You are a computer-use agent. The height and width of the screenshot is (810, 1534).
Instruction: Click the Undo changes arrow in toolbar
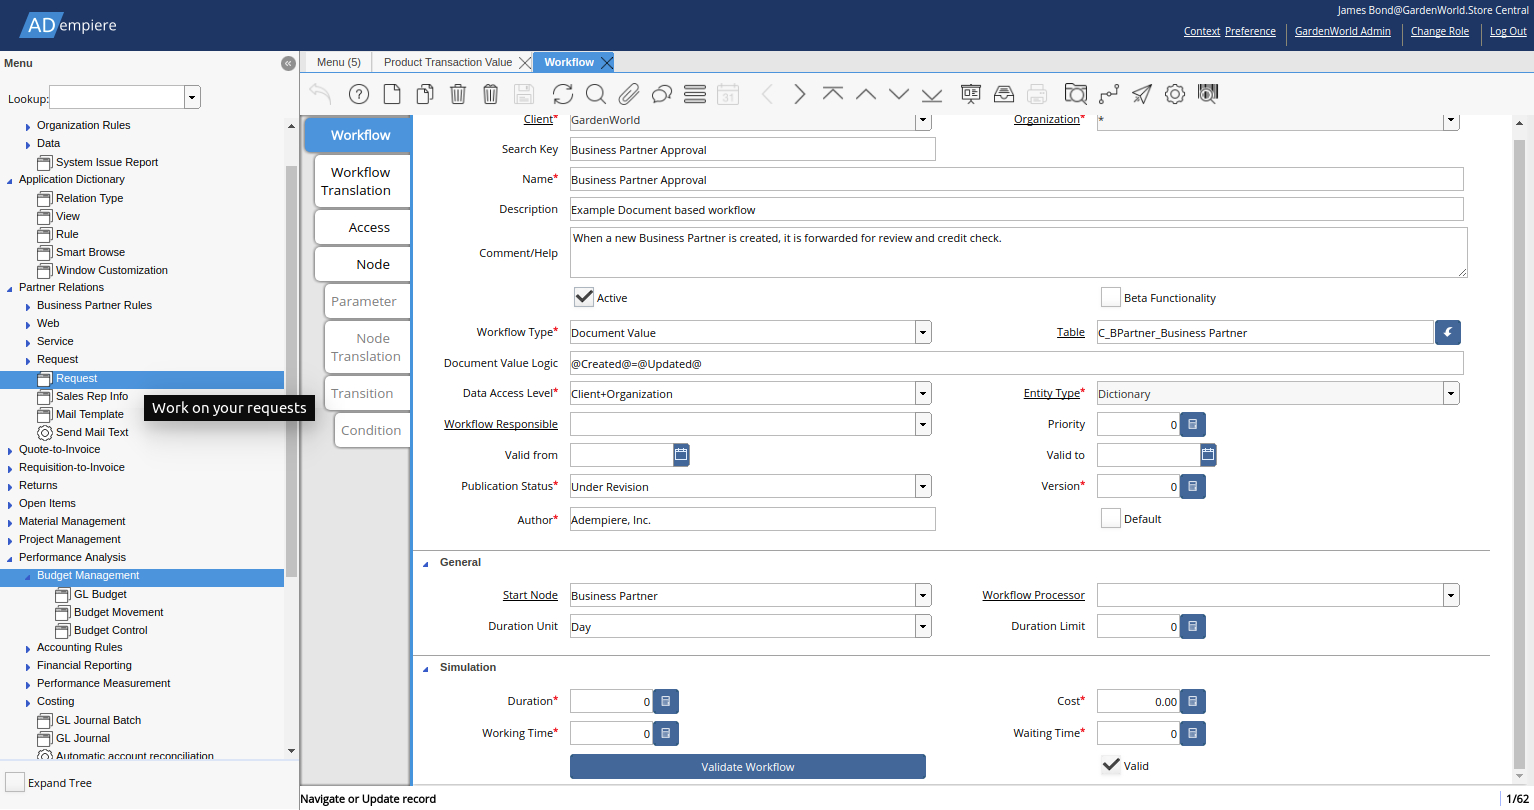point(320,94)
